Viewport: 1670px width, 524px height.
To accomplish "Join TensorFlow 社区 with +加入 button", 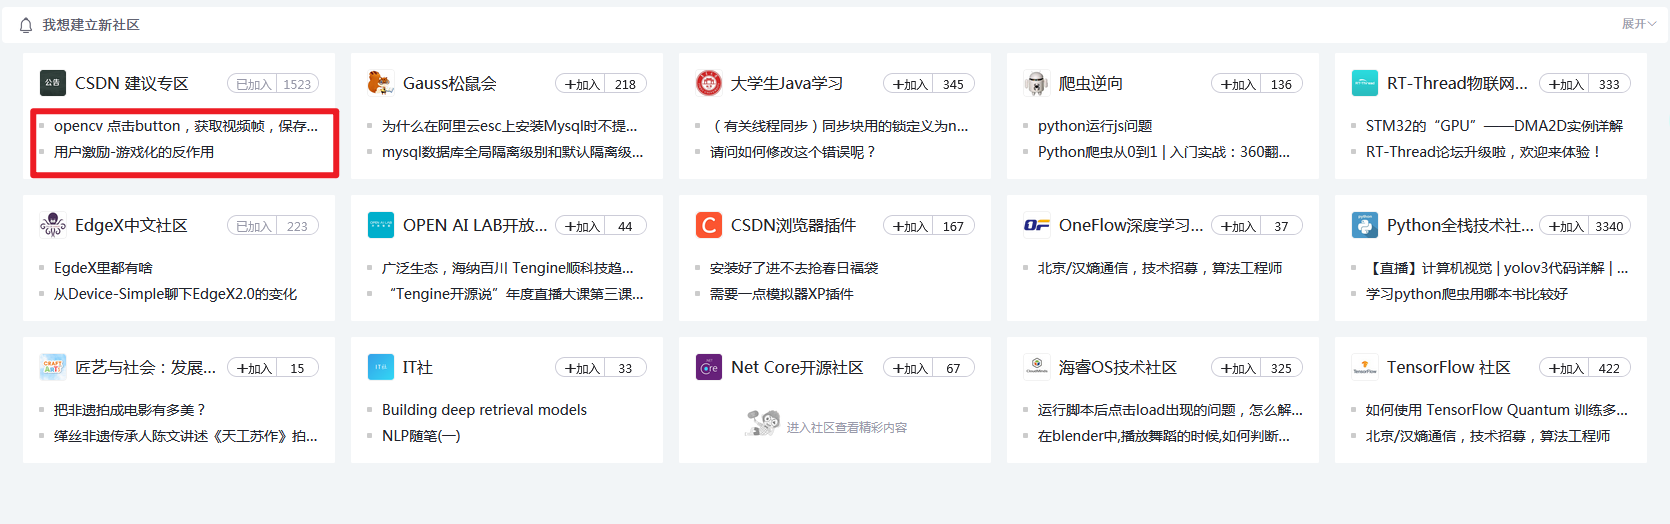I will click(x=1566, y=368).
